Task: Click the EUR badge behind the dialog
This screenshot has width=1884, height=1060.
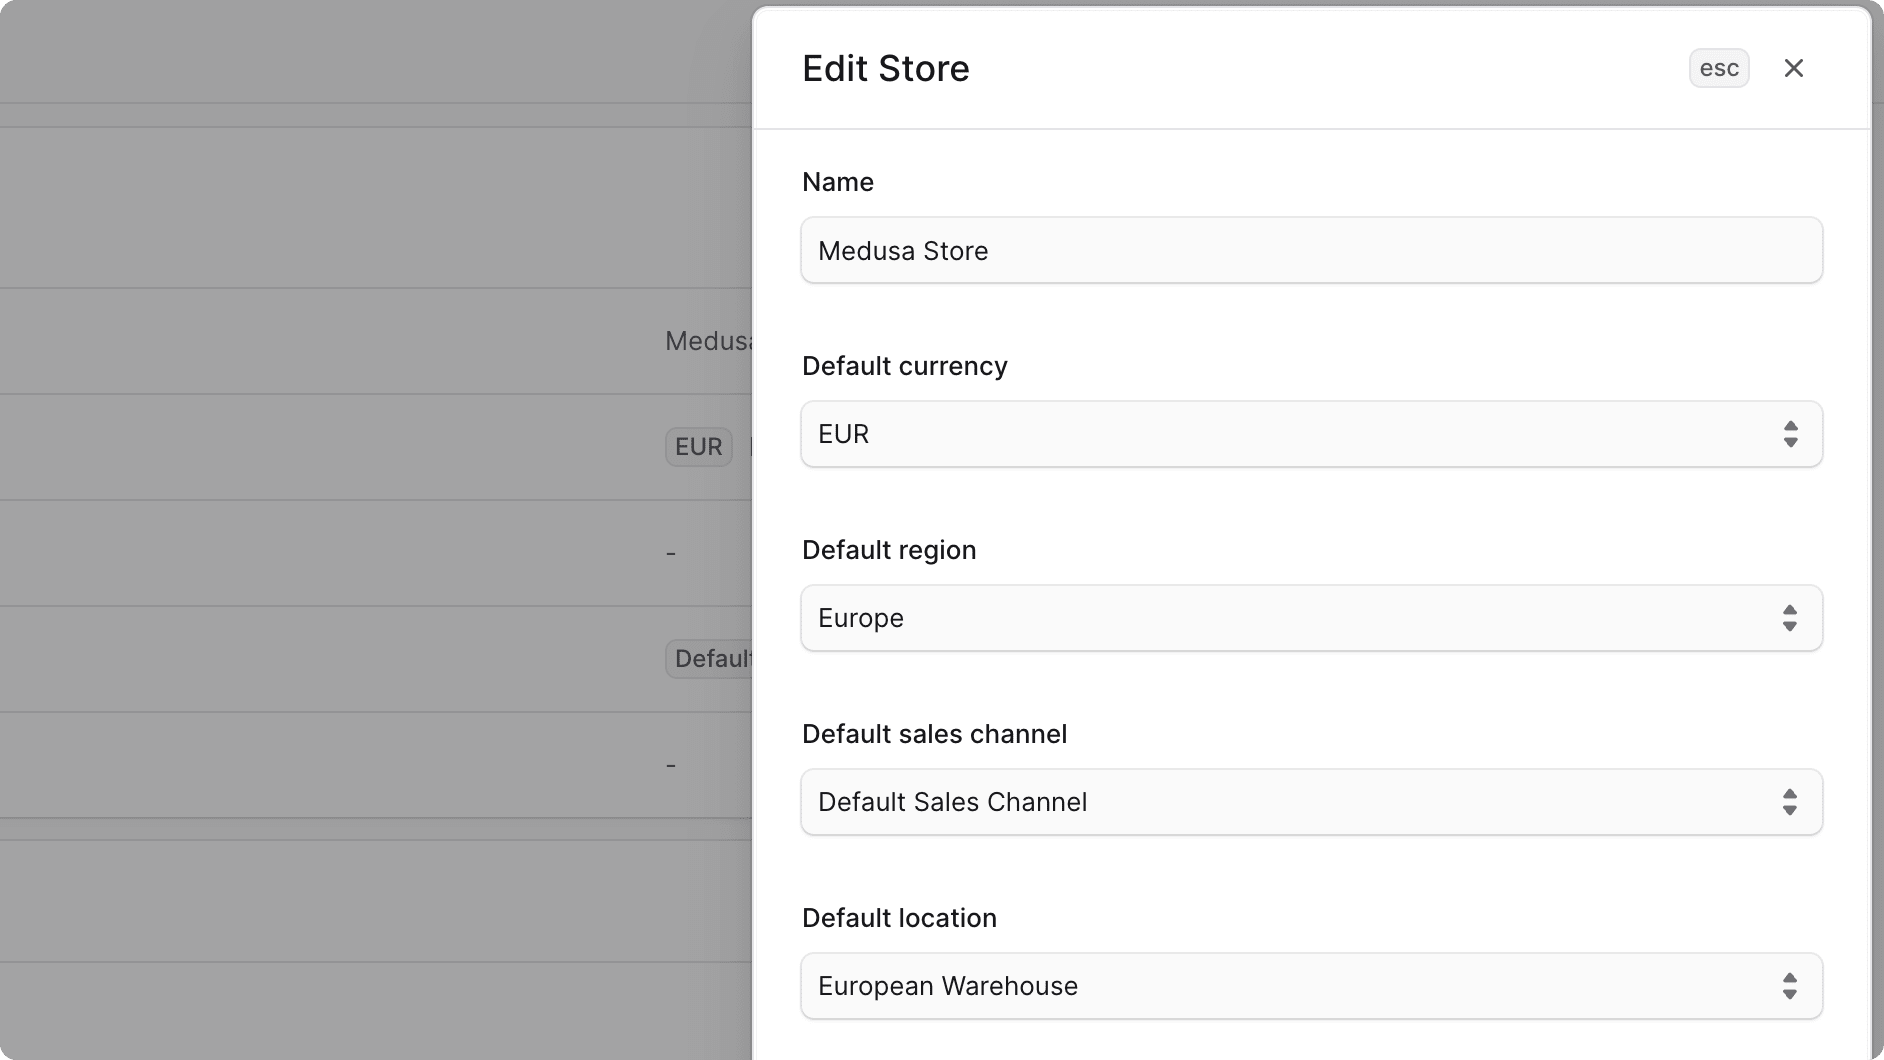Action: point(697,446)
